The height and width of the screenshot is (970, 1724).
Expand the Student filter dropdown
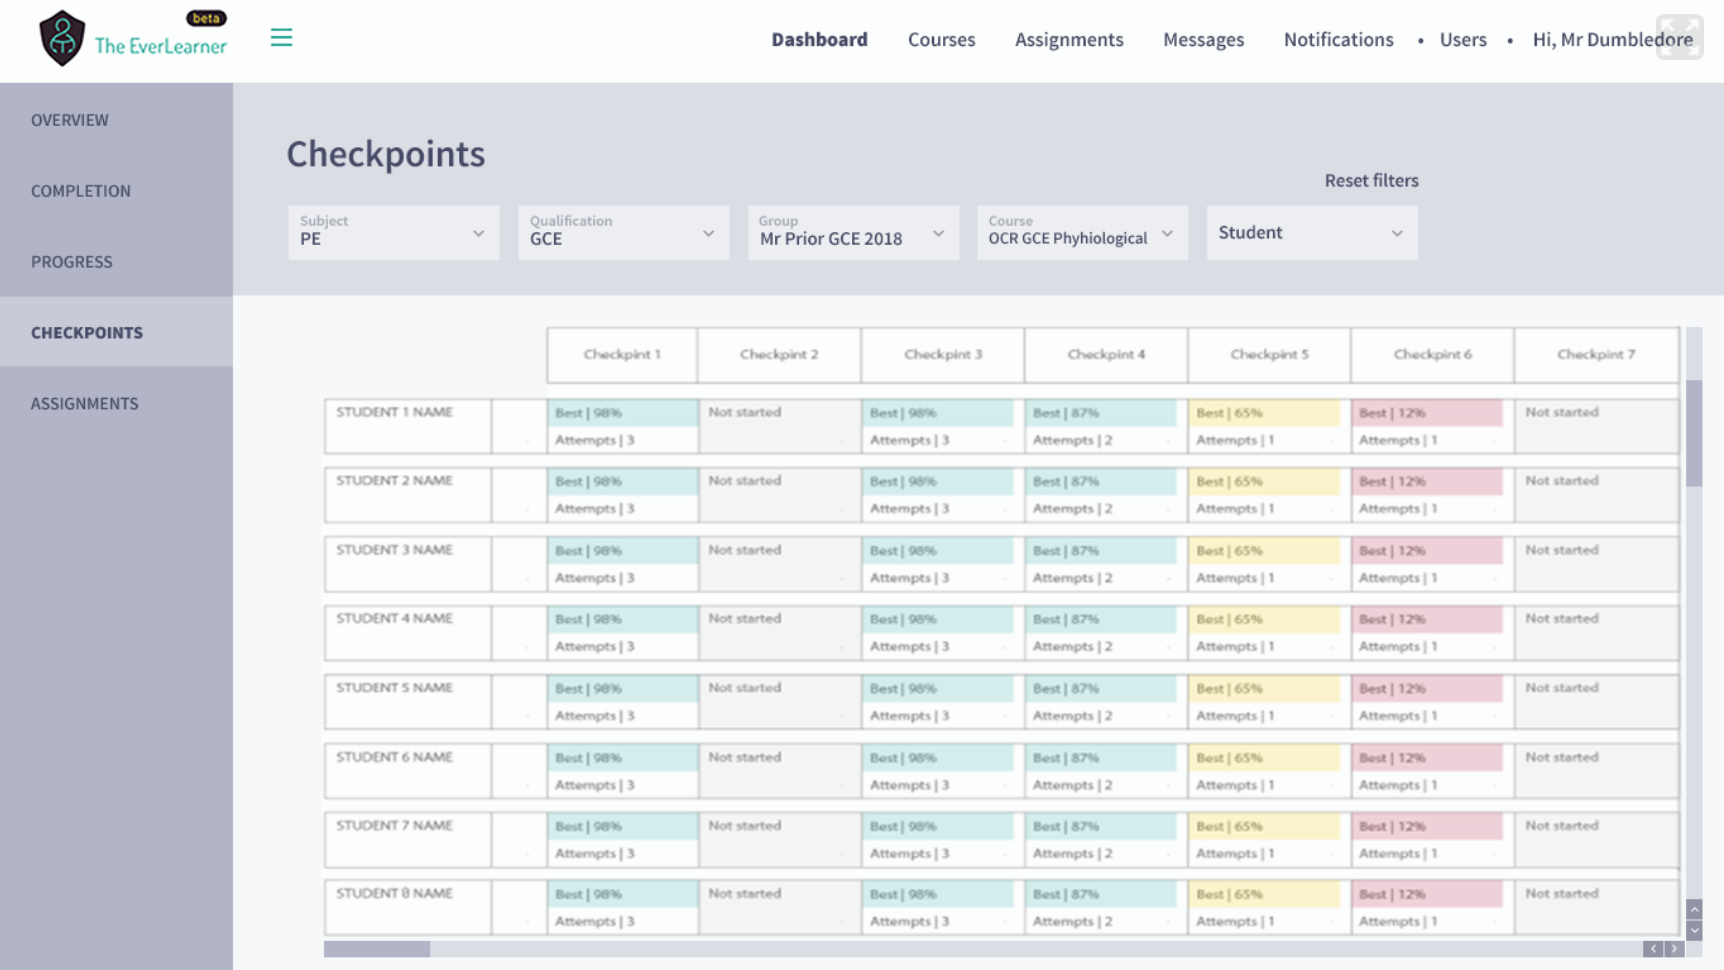tap(1312, 232)
